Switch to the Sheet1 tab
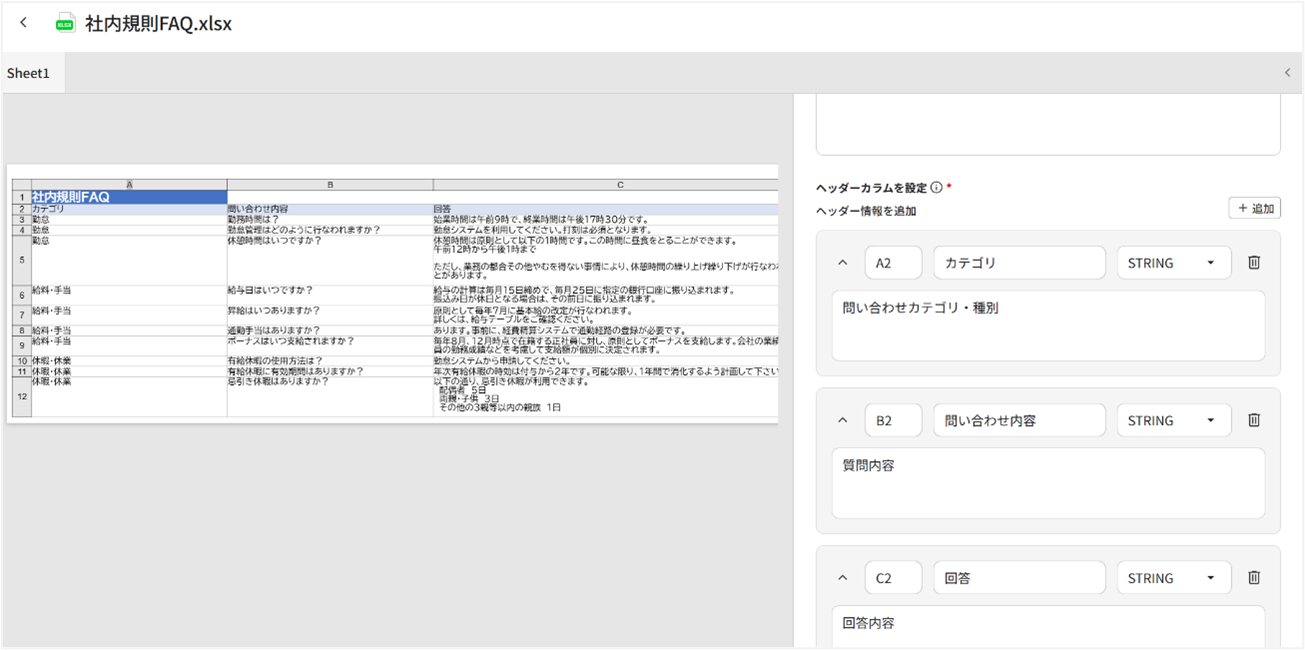This screenshot has height=650, width=1305. point(28,73)
